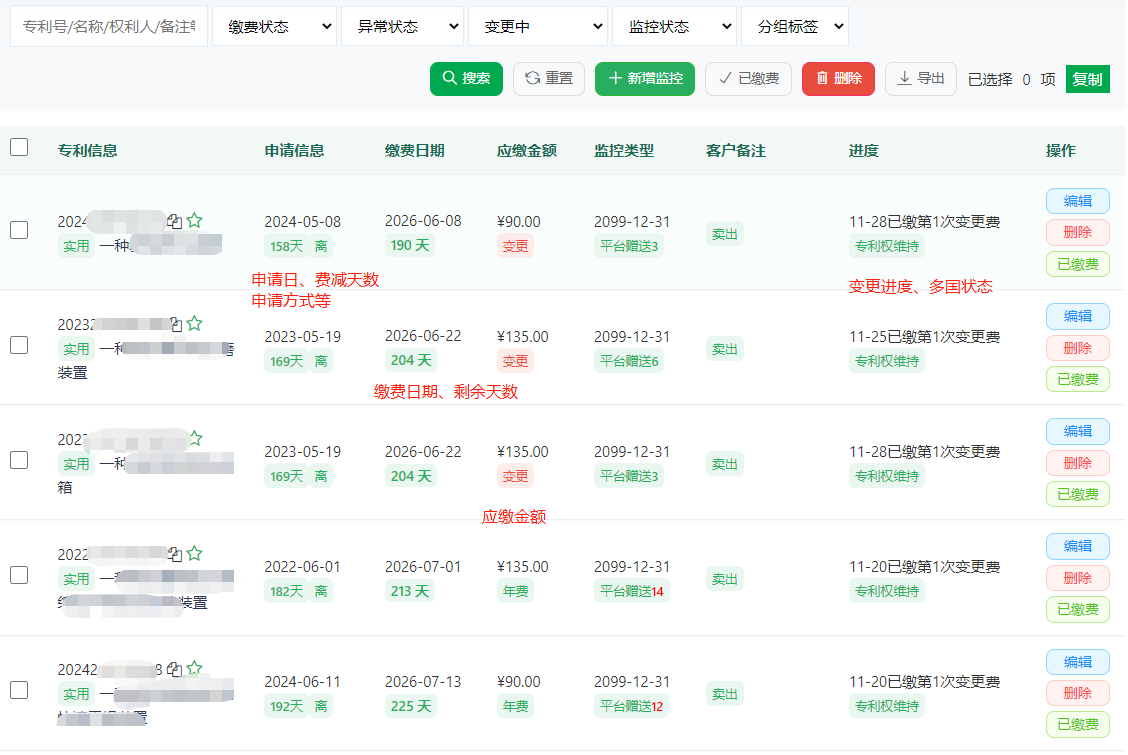Check the select-all checkbox in table header
This screenshot has height=755, width=1128.
tap(18, 147)
